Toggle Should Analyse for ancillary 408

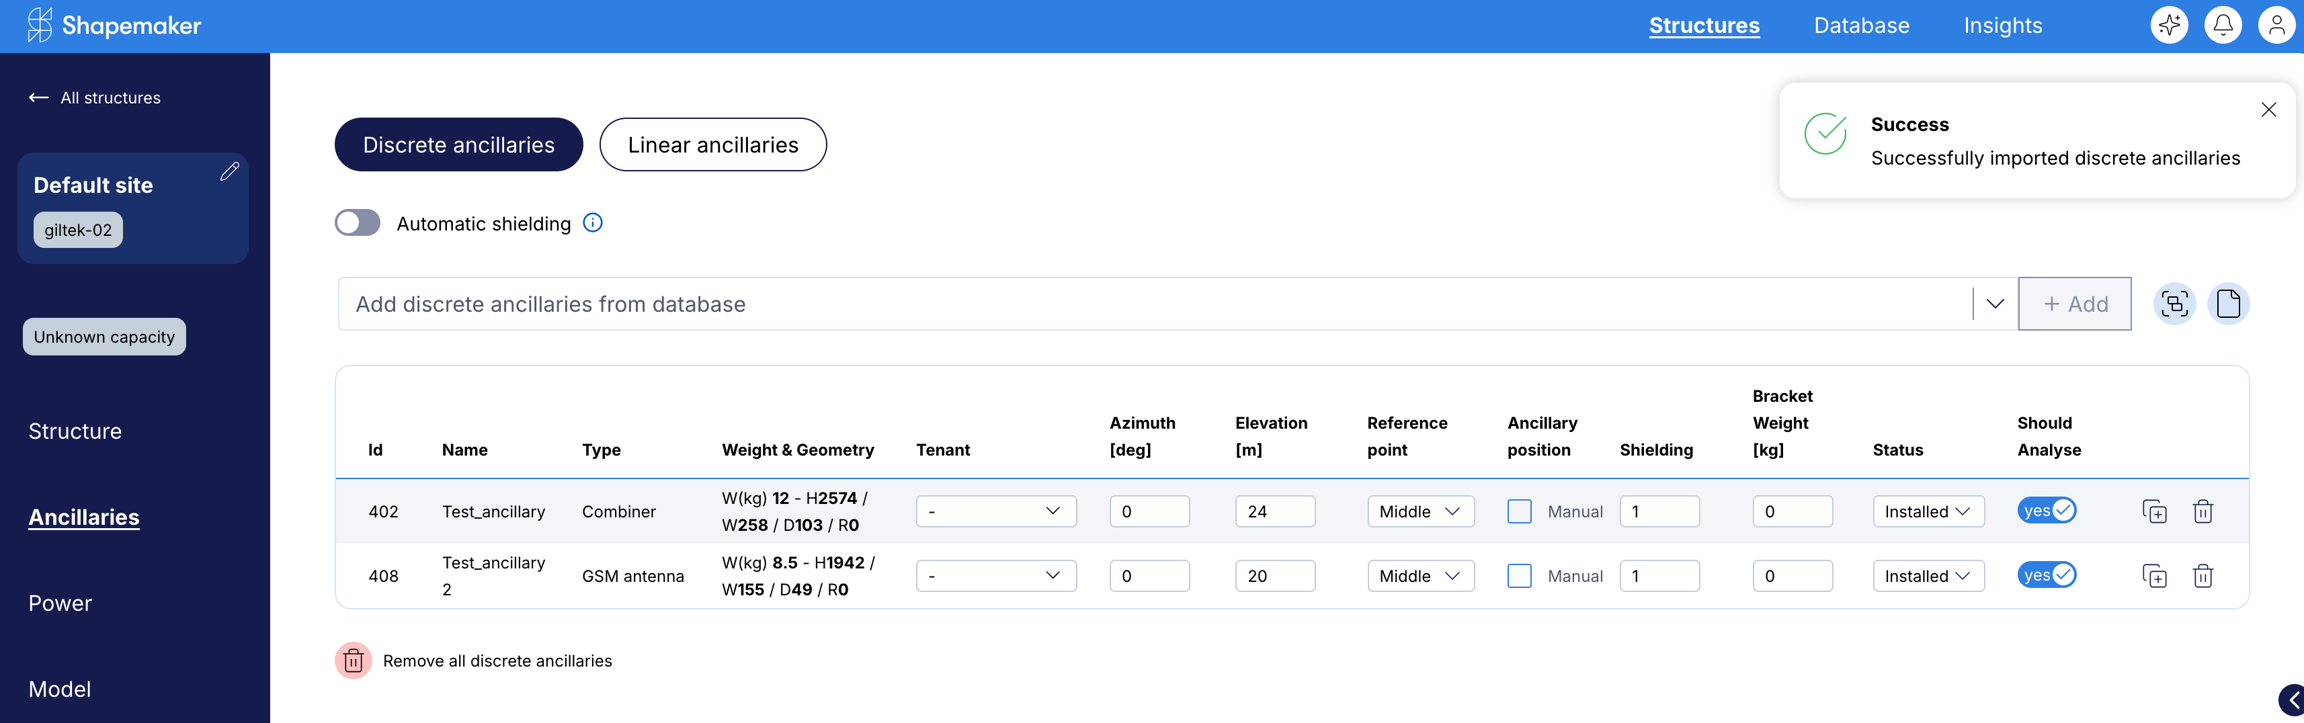click(x=2047, y=575)
